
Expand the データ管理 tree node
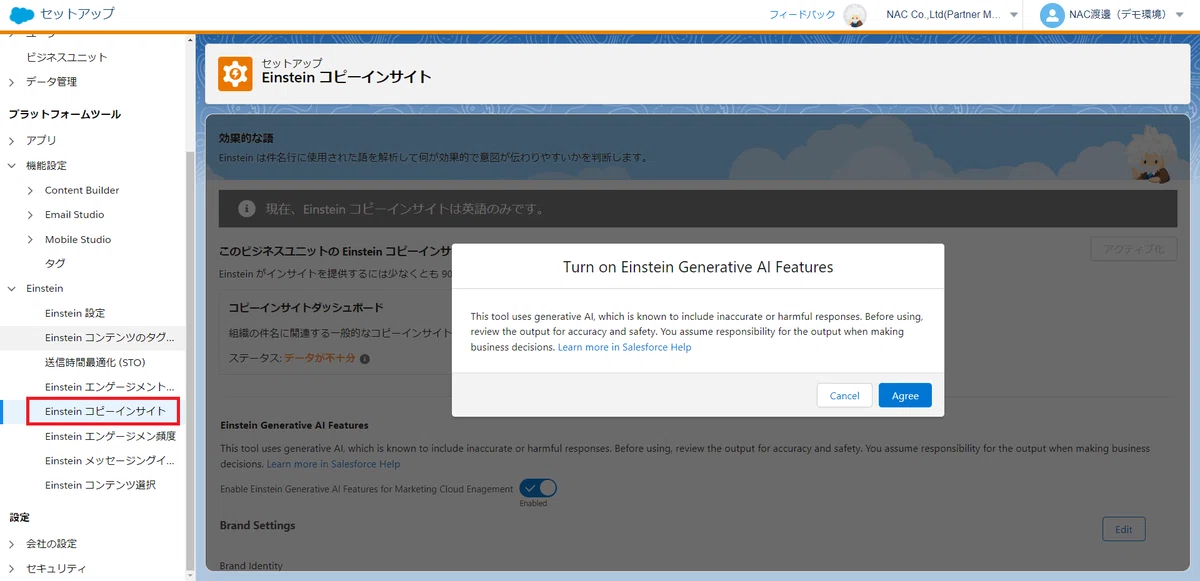pyautogui.click(x=12, y=82)
